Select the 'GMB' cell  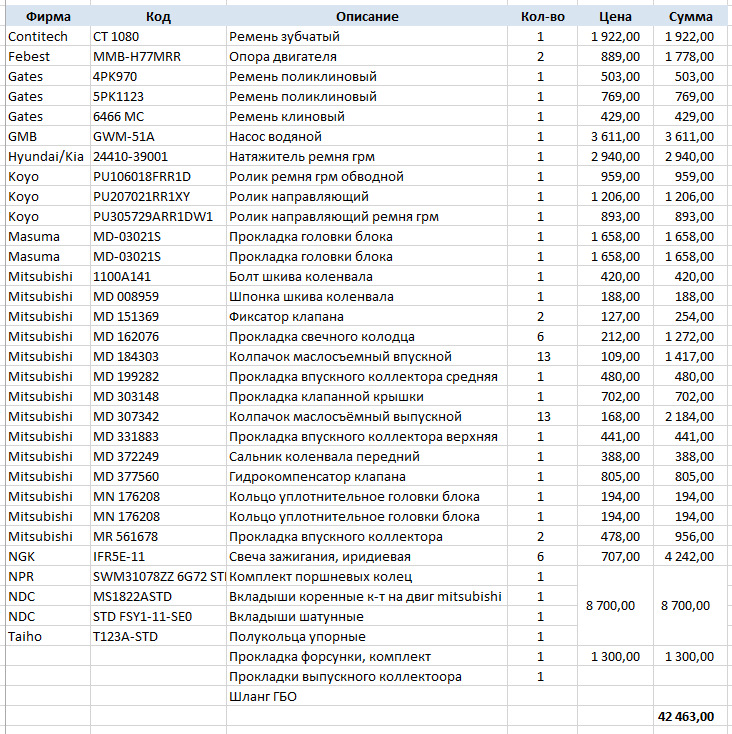click(x=48, y=136)
